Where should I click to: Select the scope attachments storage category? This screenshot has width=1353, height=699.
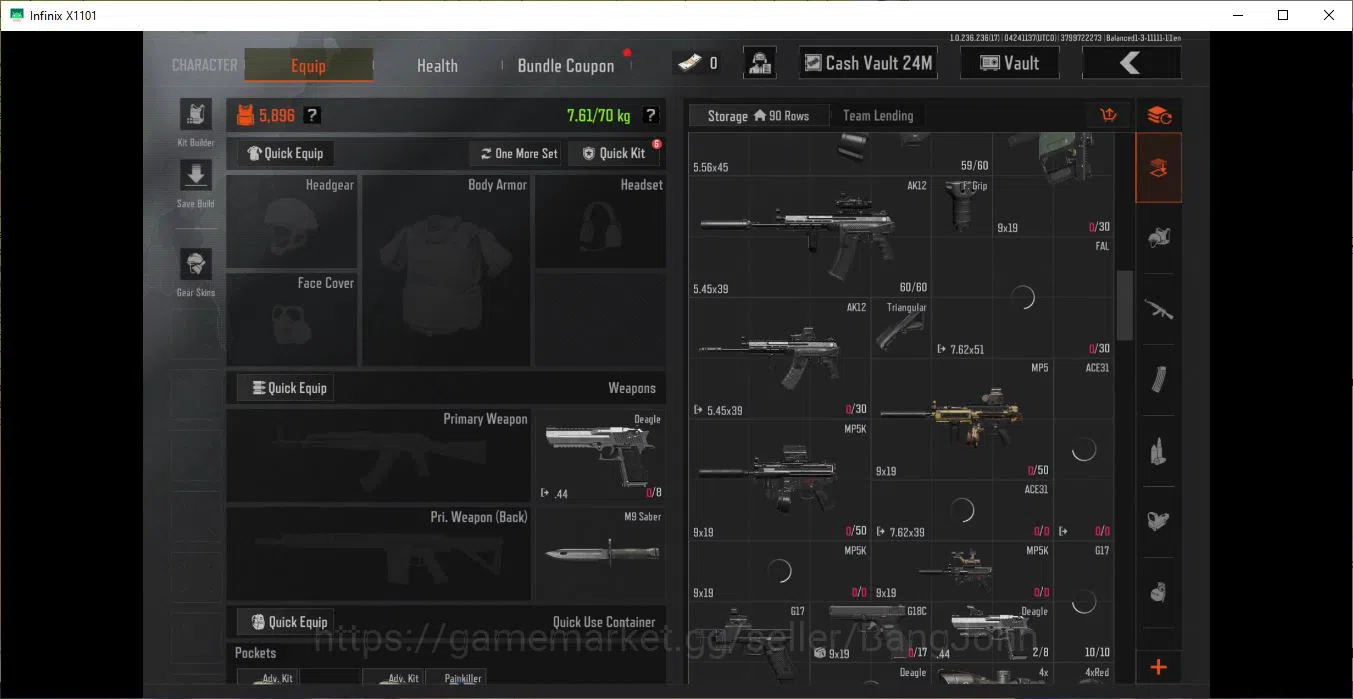pyautogui.click(x=1159, y=521)
